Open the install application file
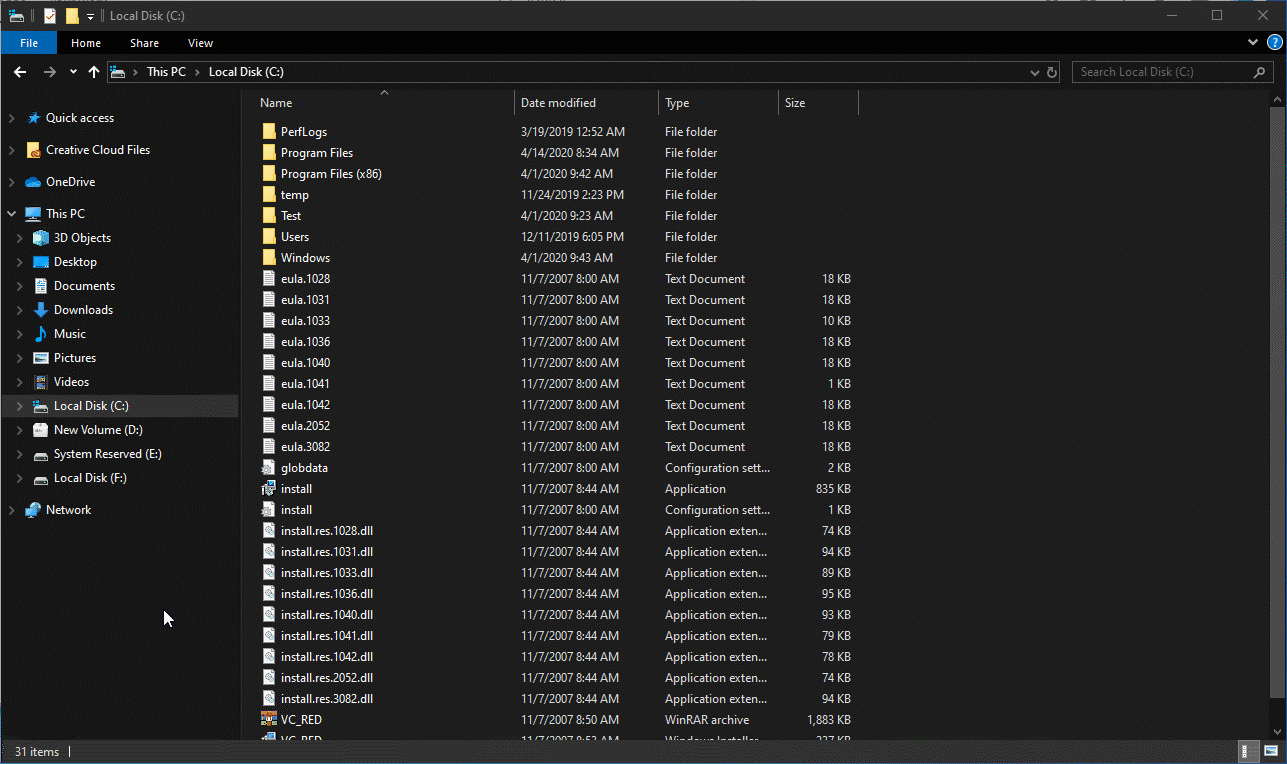The width and height of the screenshot is (1287, 764). [296, 489]
